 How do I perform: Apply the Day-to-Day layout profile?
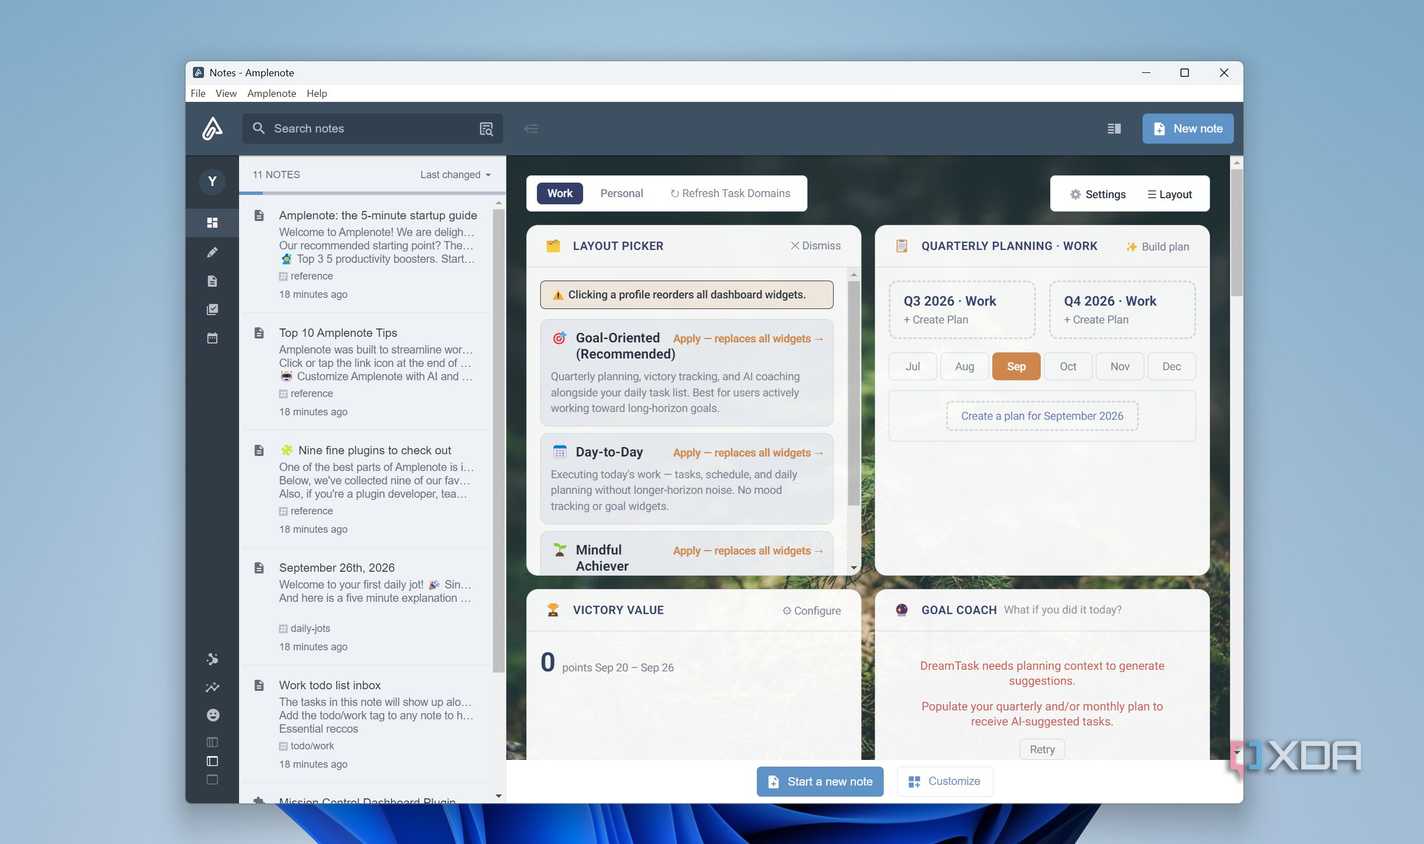click(748, 453)
